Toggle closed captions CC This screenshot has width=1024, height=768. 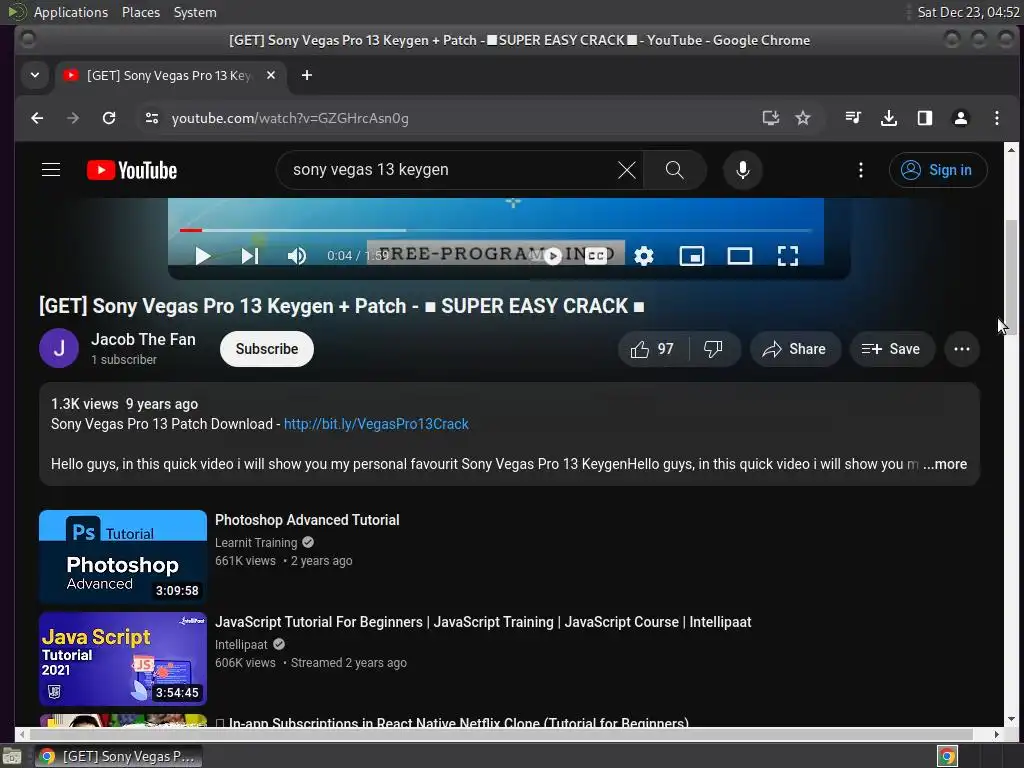595,256
